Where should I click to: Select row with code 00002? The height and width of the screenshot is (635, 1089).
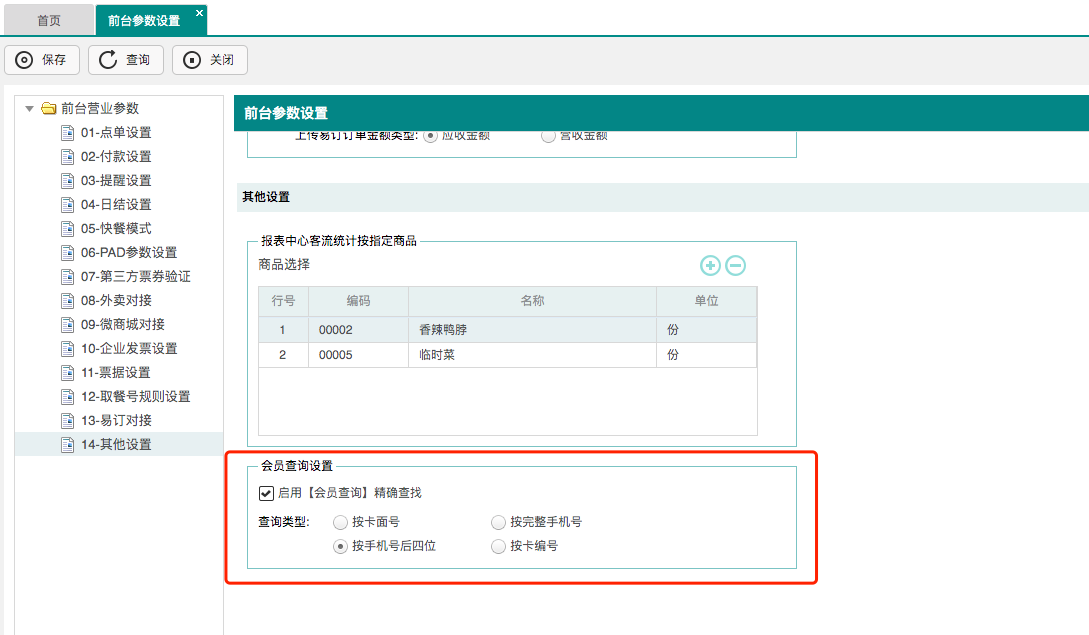click(508, 329)
